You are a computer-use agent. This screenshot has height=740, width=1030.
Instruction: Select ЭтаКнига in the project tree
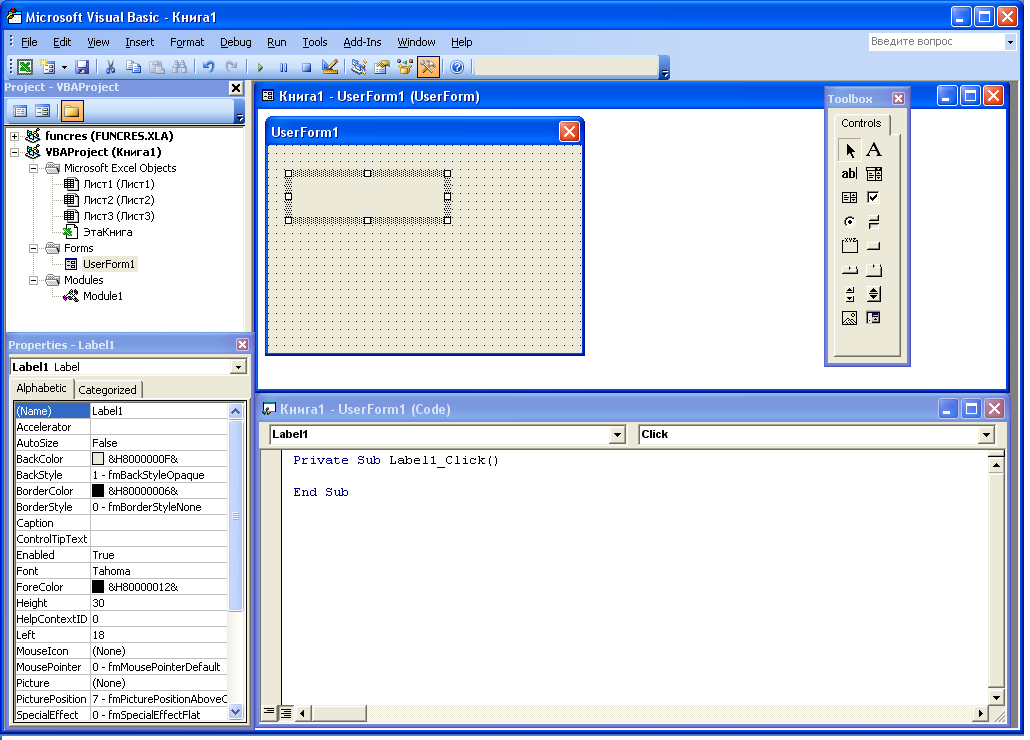(x=107, y=232)
